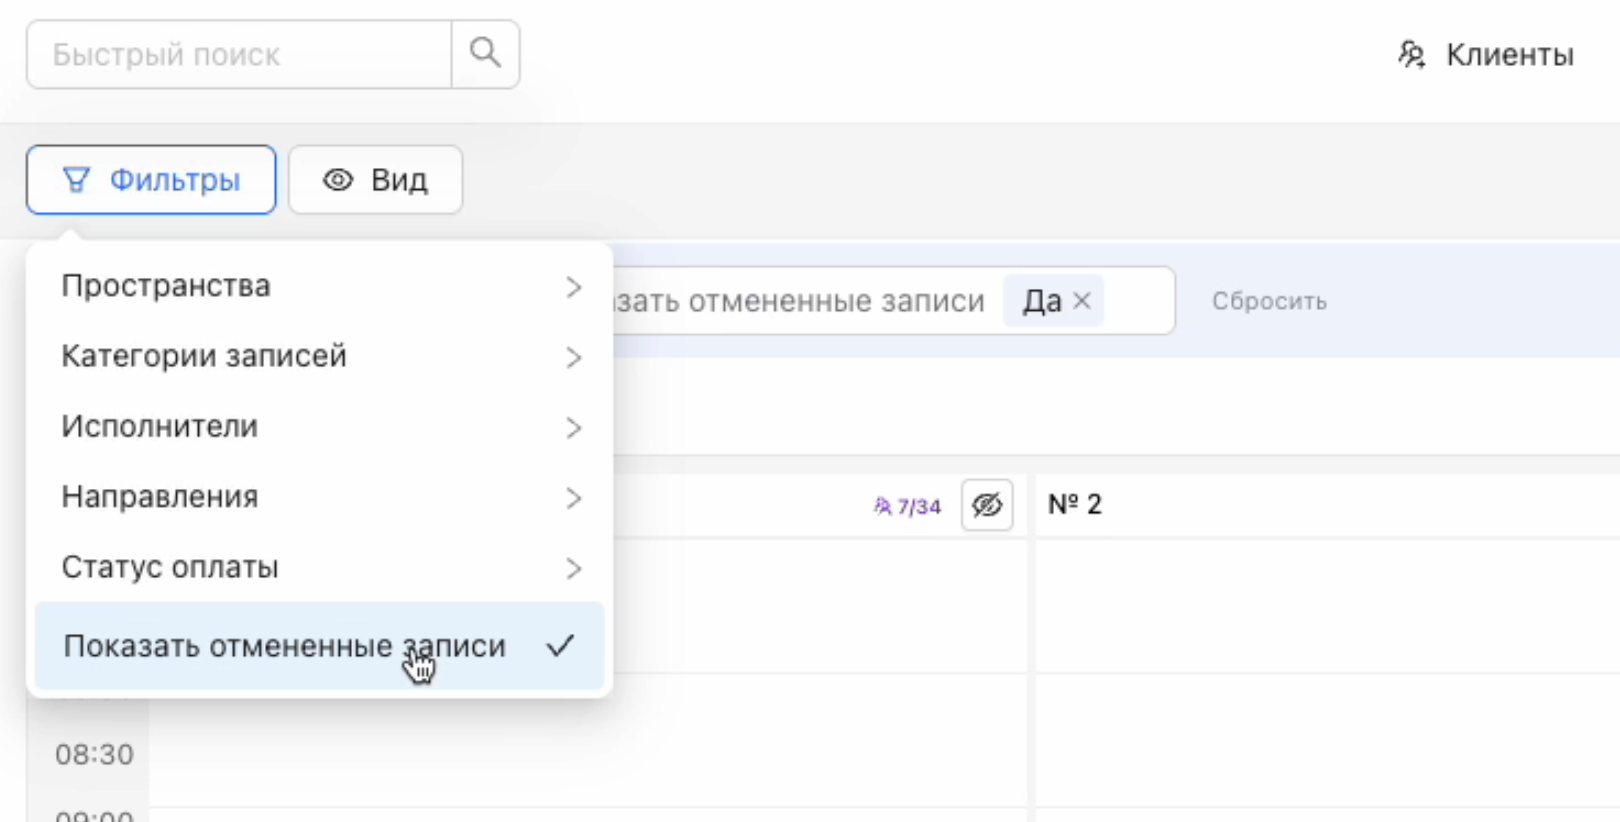Image resolution: width=1620 pixels, height=822 pixels.
Task: Click the 08:30 time label
Action: pos(94,754)
